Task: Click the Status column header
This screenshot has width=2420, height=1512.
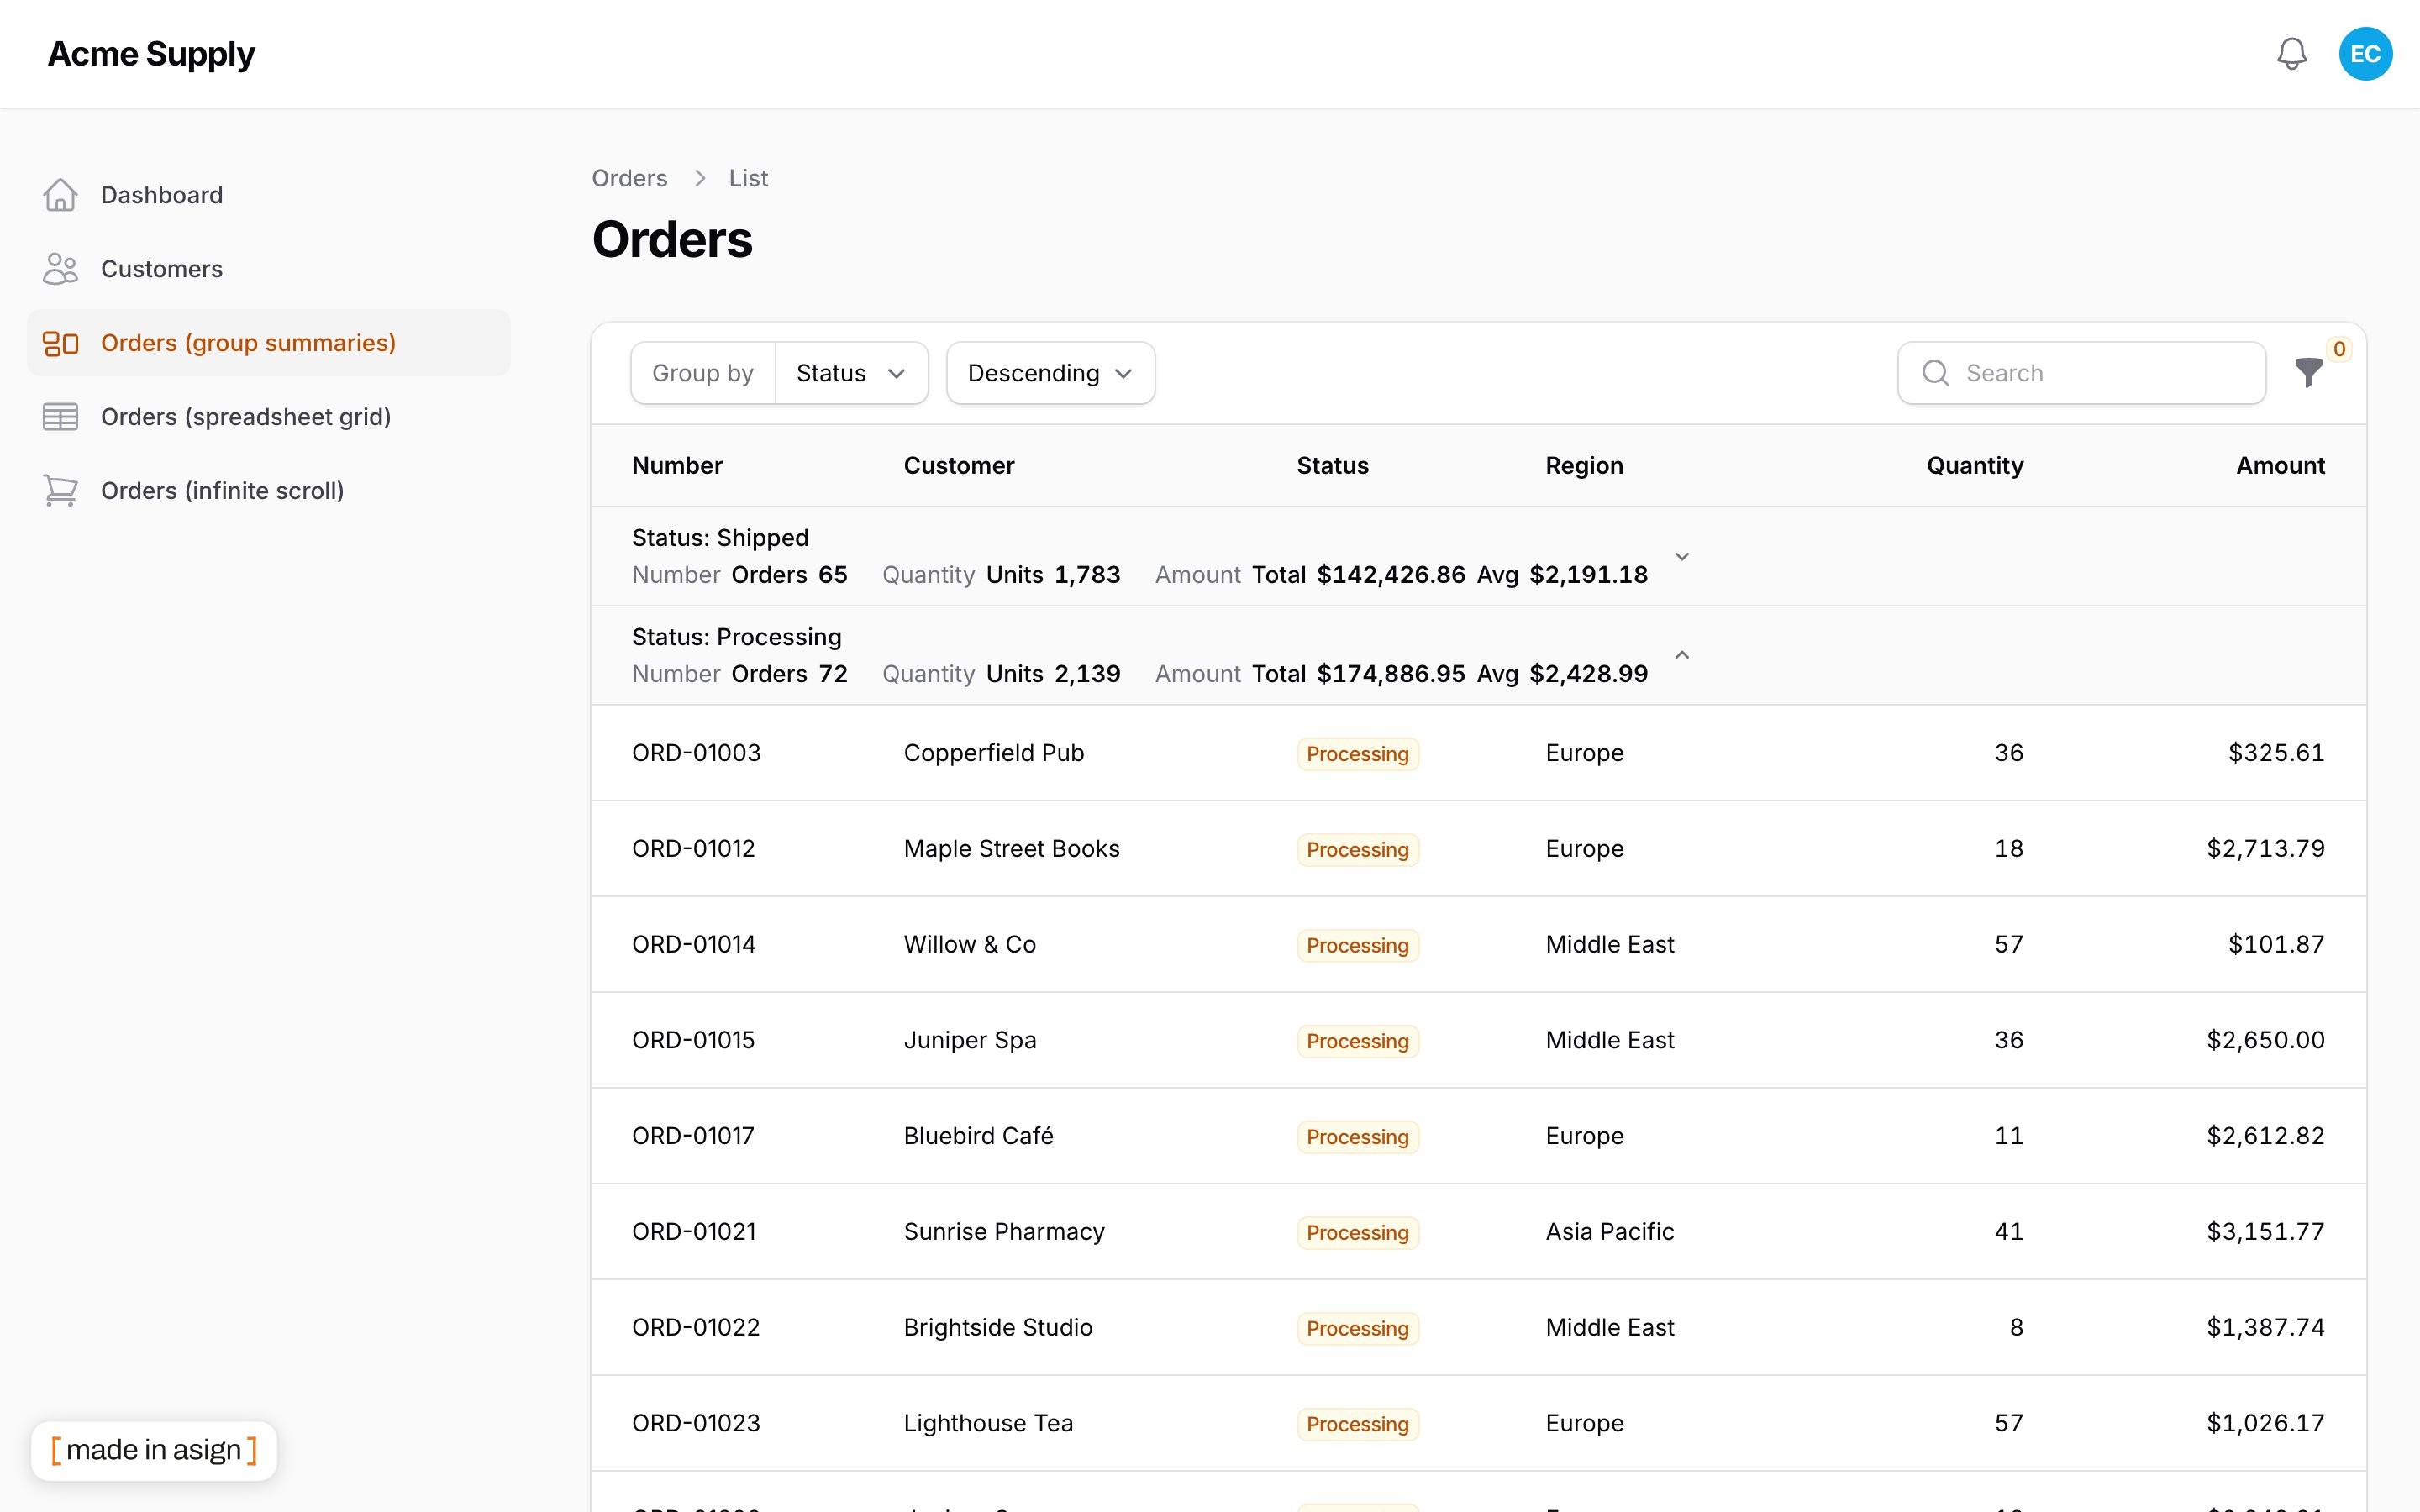Action: tap(1332, 465)
